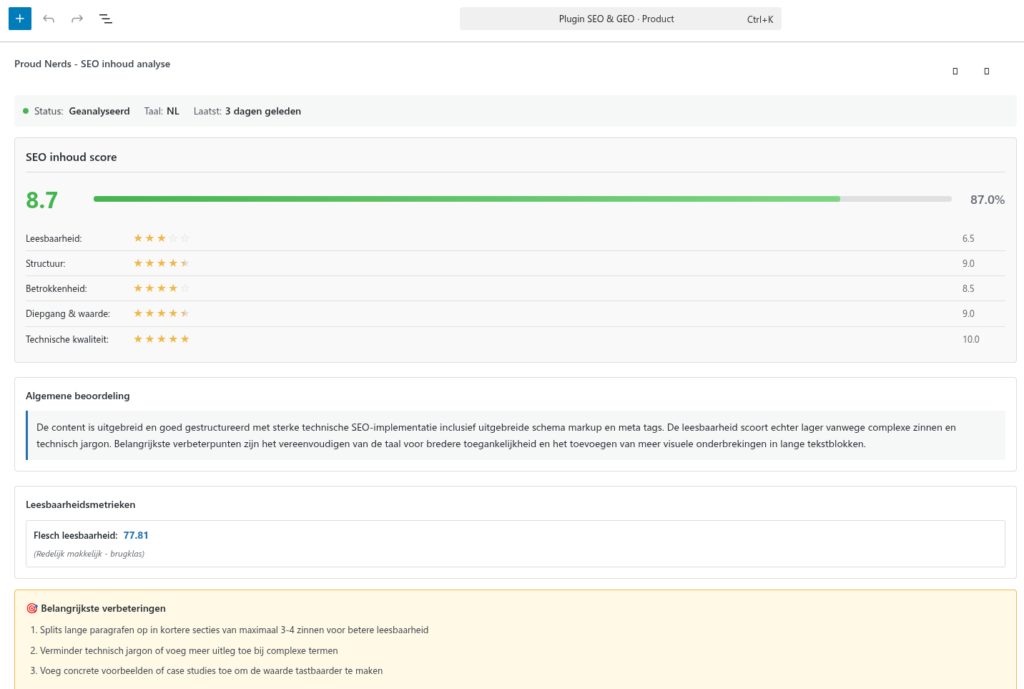
Task: Click the Geanalyseerd status label
Action: tap(99, 111)
